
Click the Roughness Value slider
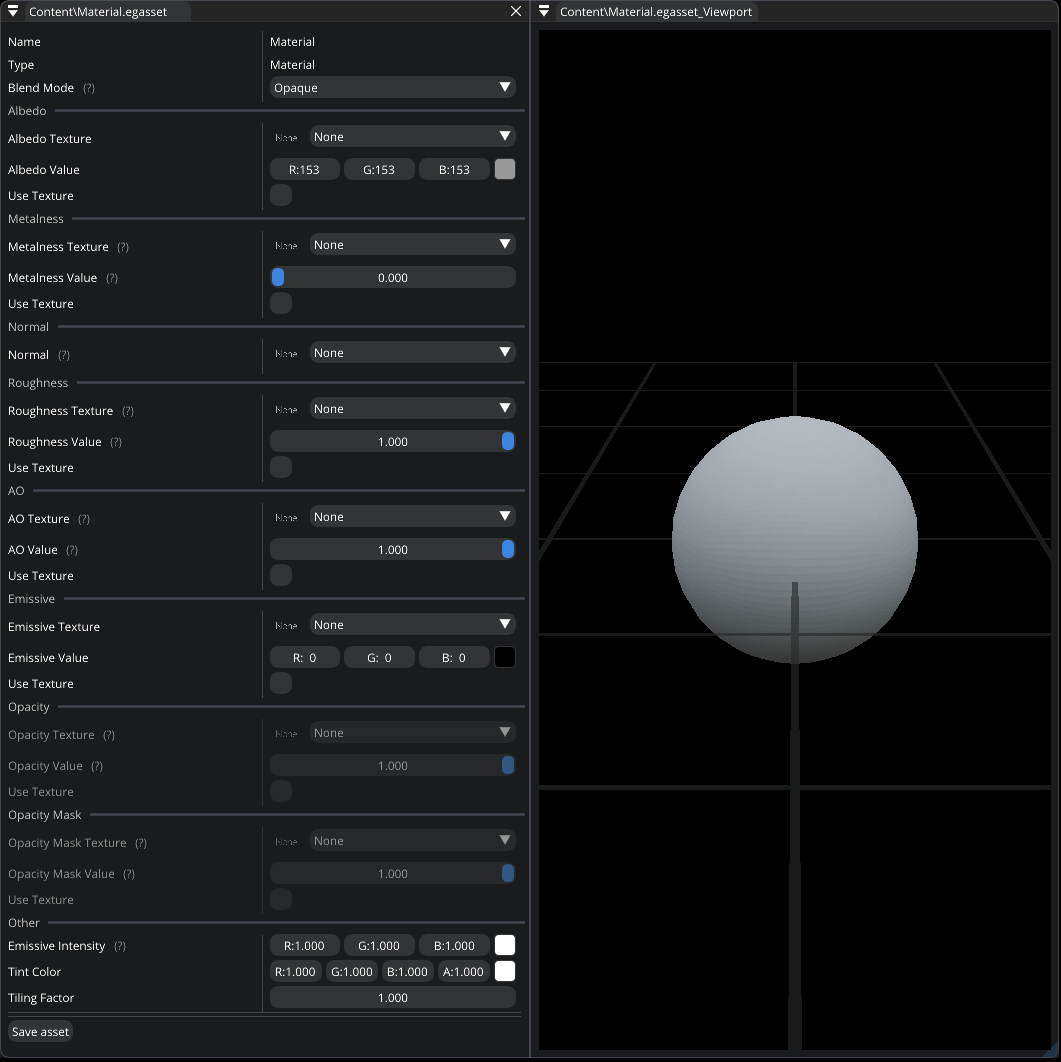pos(393,442)
